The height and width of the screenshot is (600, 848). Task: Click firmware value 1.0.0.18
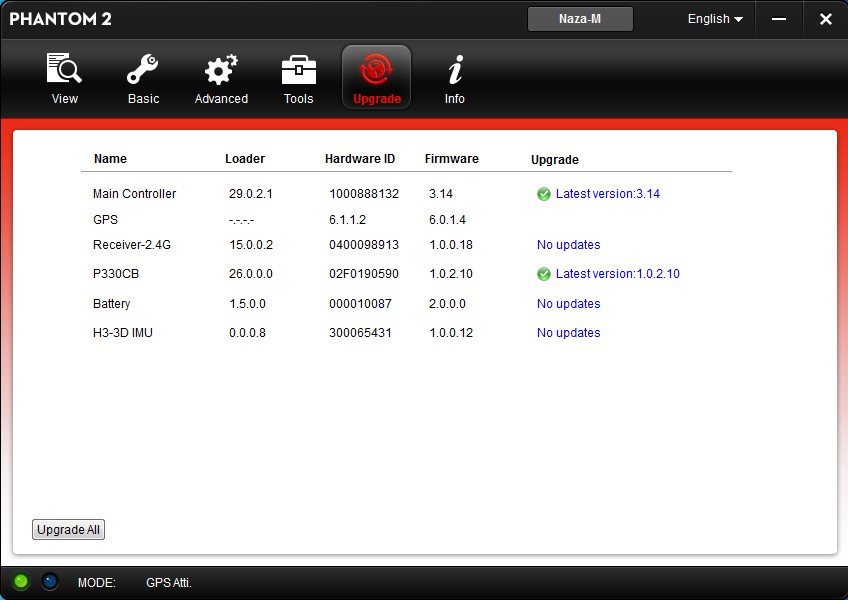point(451,245)
